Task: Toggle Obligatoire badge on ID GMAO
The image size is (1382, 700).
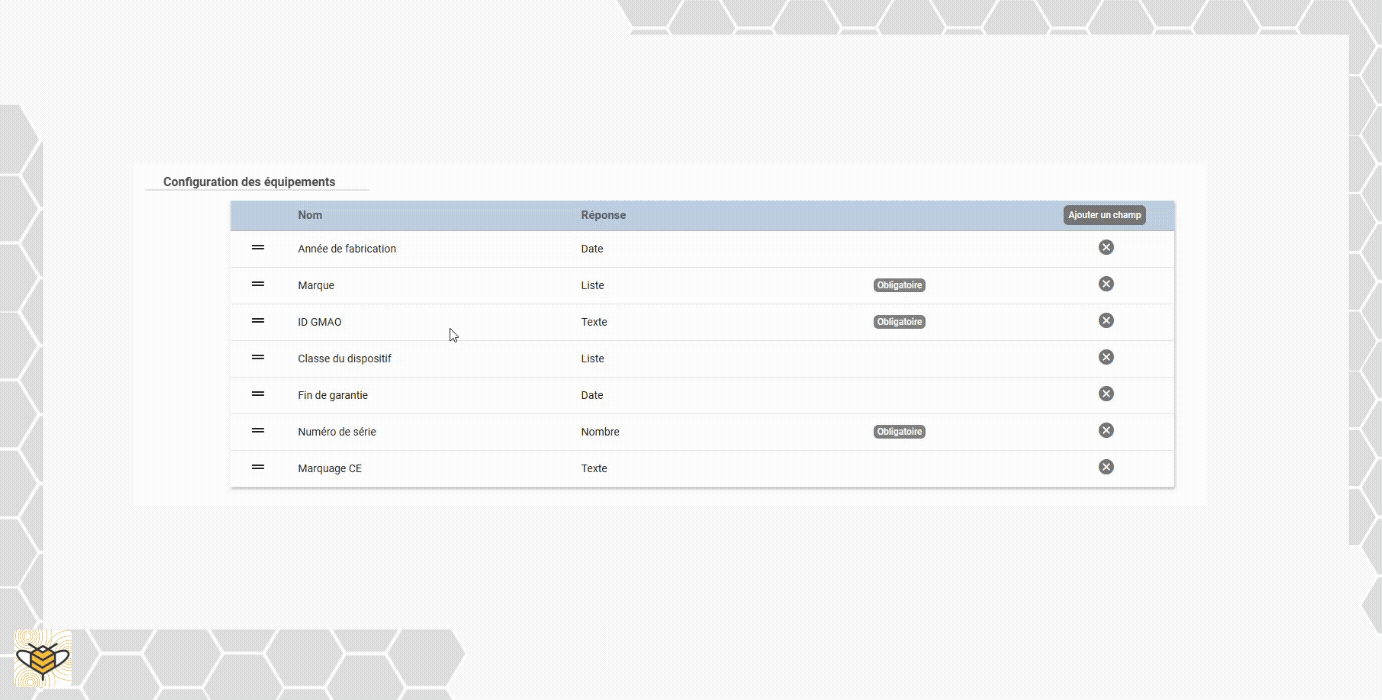Action: tap(899, 322)
